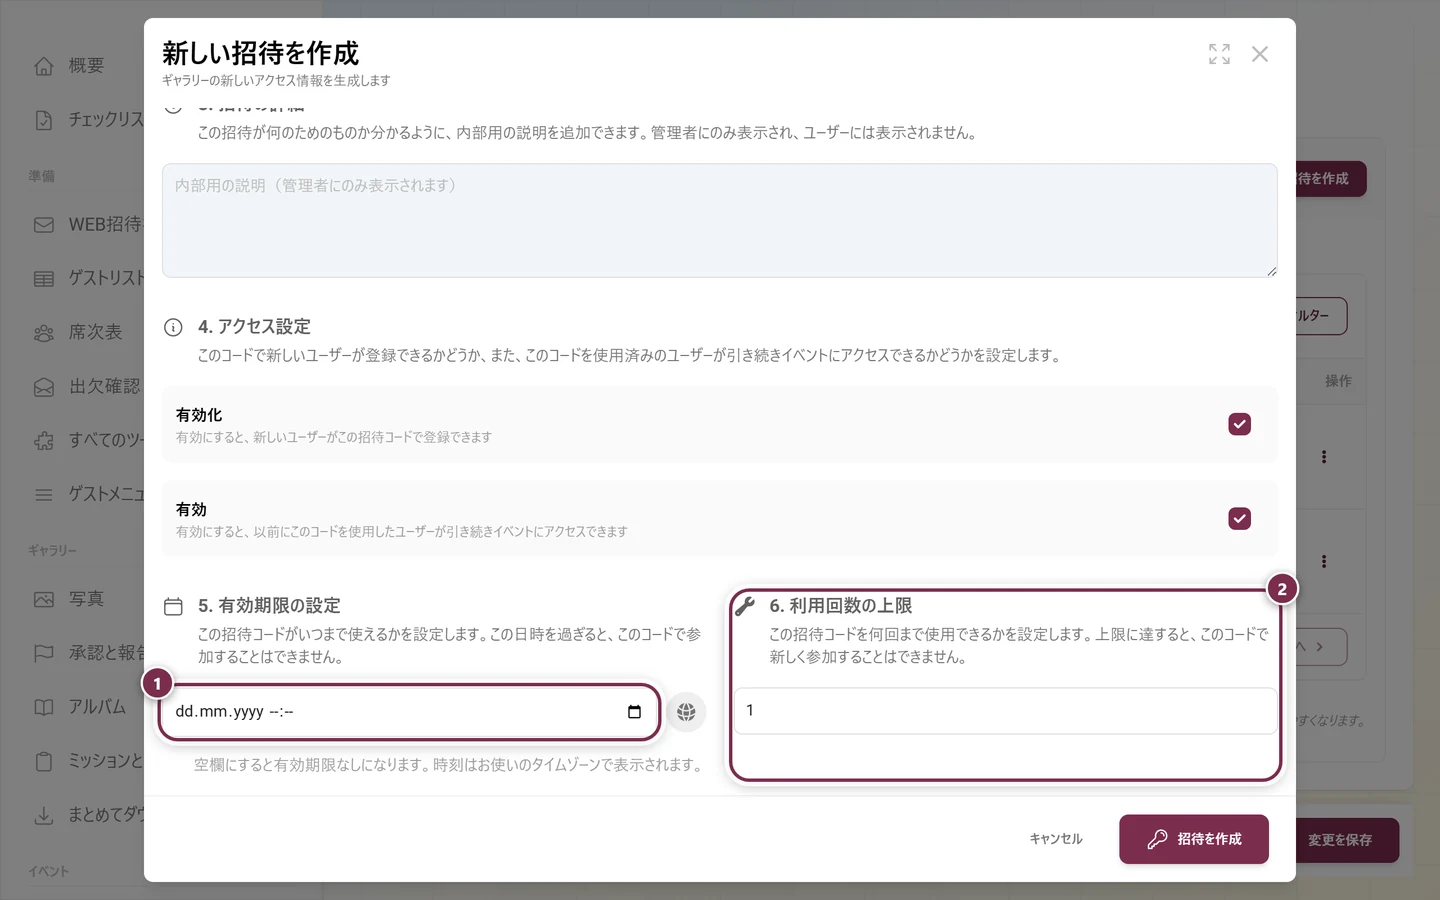Image resolution: width=1440 pixels, height=900 pixels.
Task: Toggle the 有効化 checkbox
Action: [x=1239, y=424]
